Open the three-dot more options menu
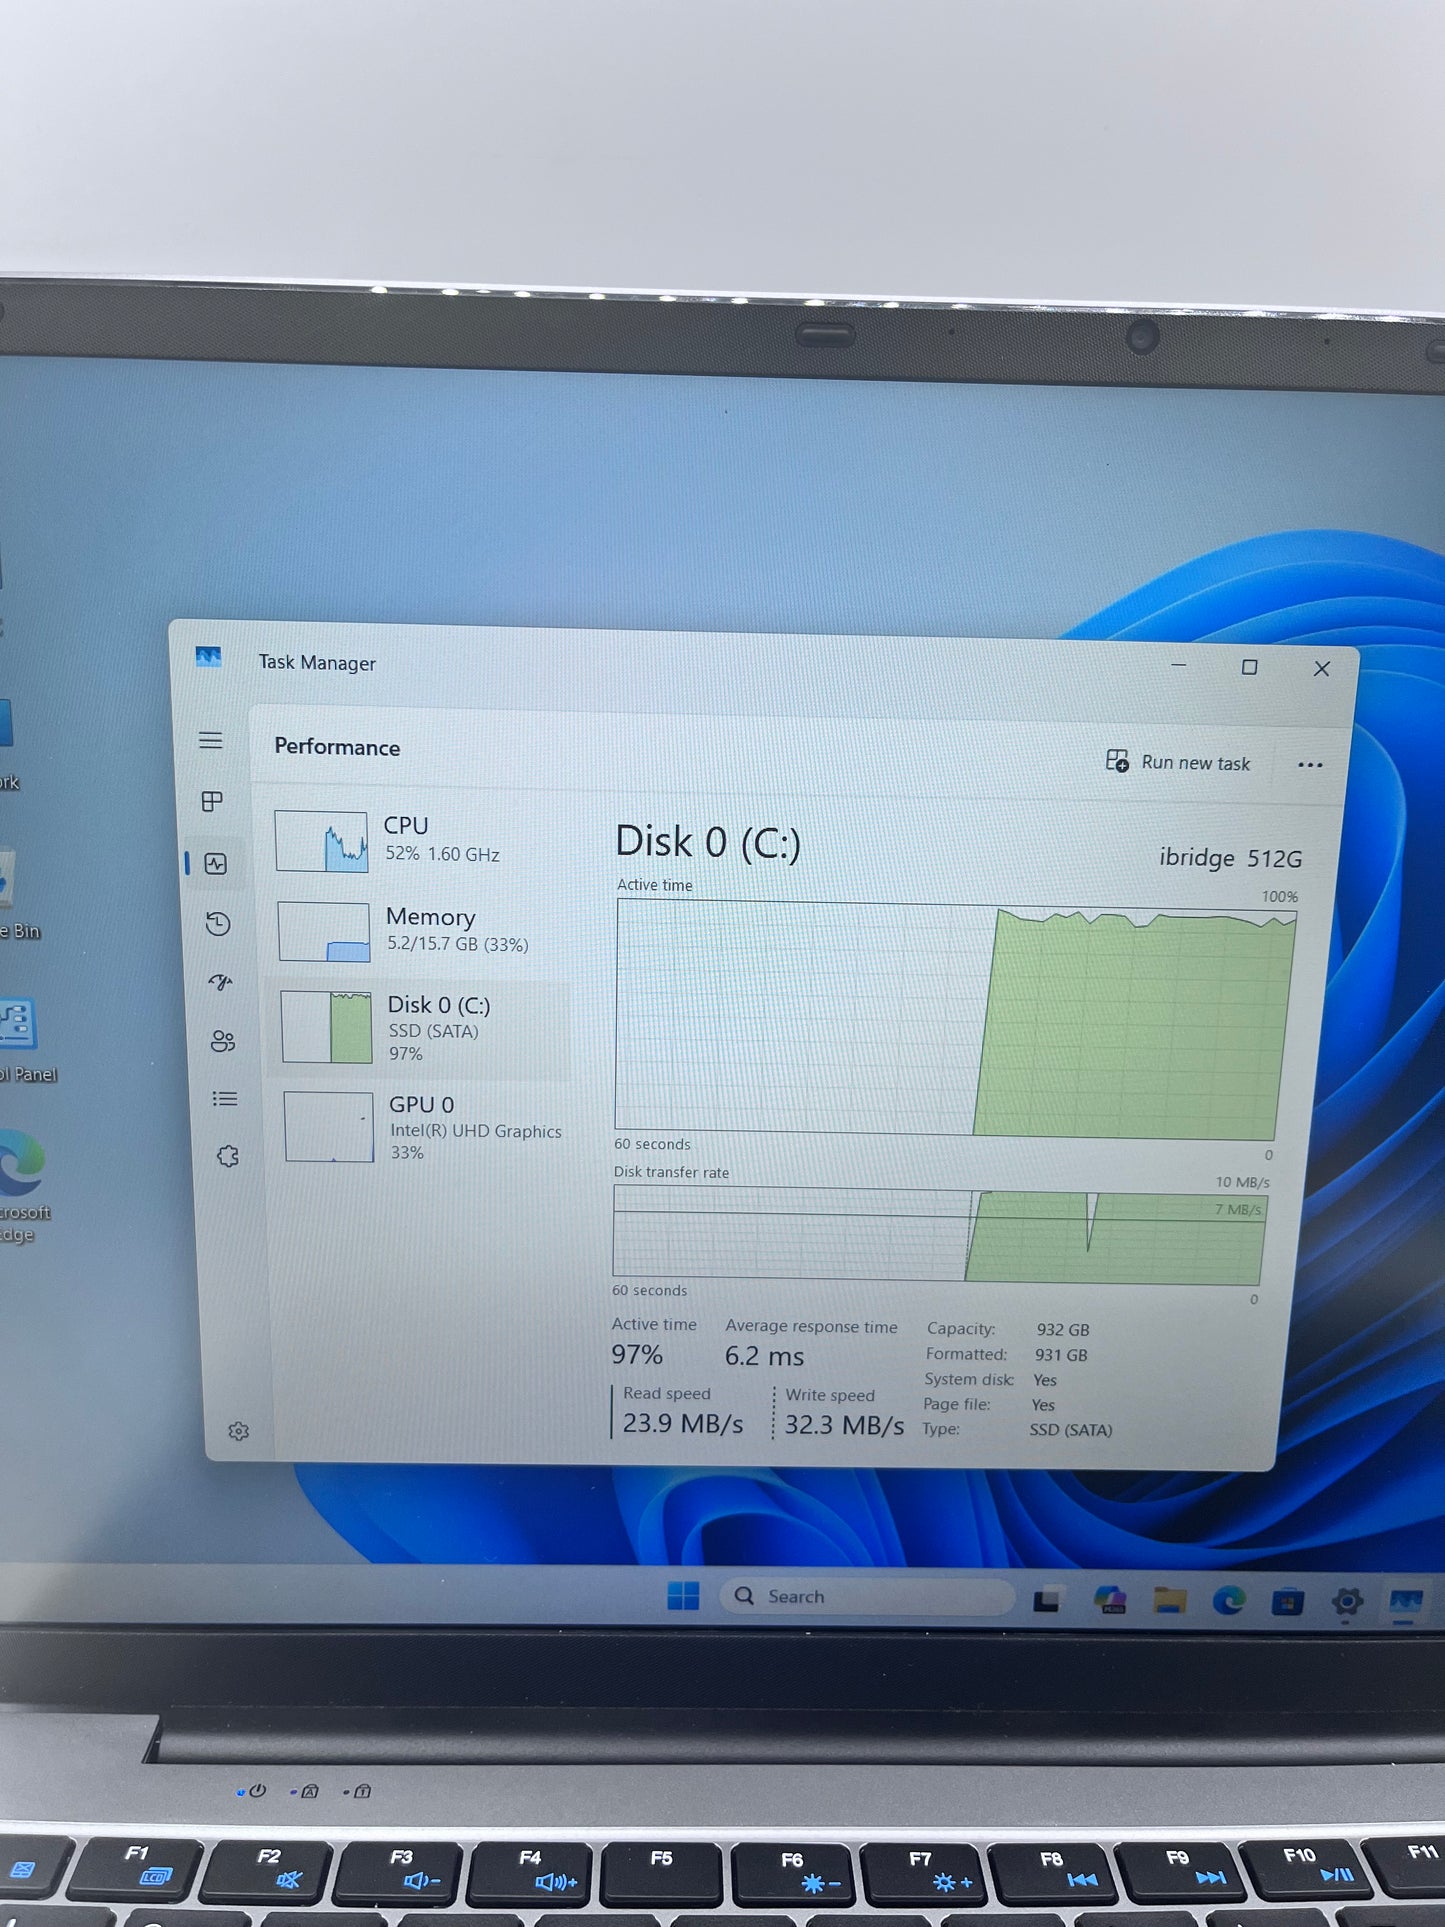Viewport: 1445px width, 1927px height. click(x=1310, y=765)
